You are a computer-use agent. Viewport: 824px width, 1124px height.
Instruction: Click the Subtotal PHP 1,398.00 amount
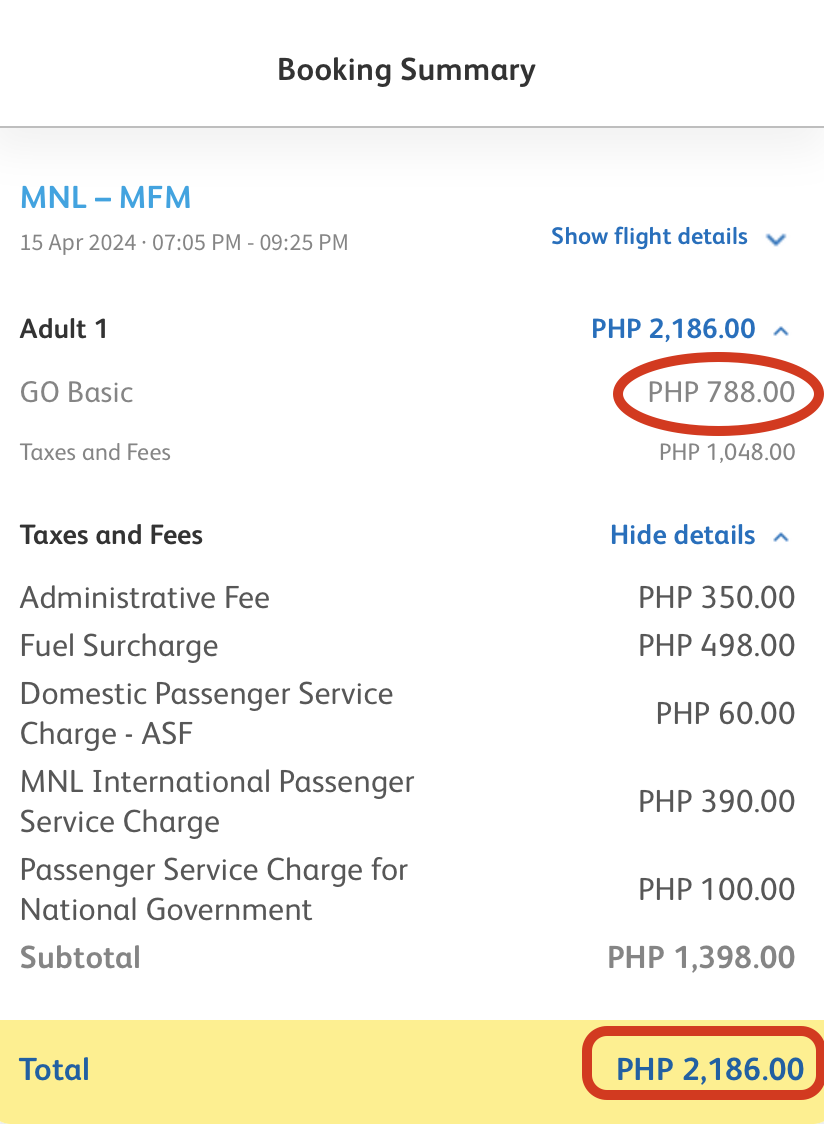pos(701,958)
